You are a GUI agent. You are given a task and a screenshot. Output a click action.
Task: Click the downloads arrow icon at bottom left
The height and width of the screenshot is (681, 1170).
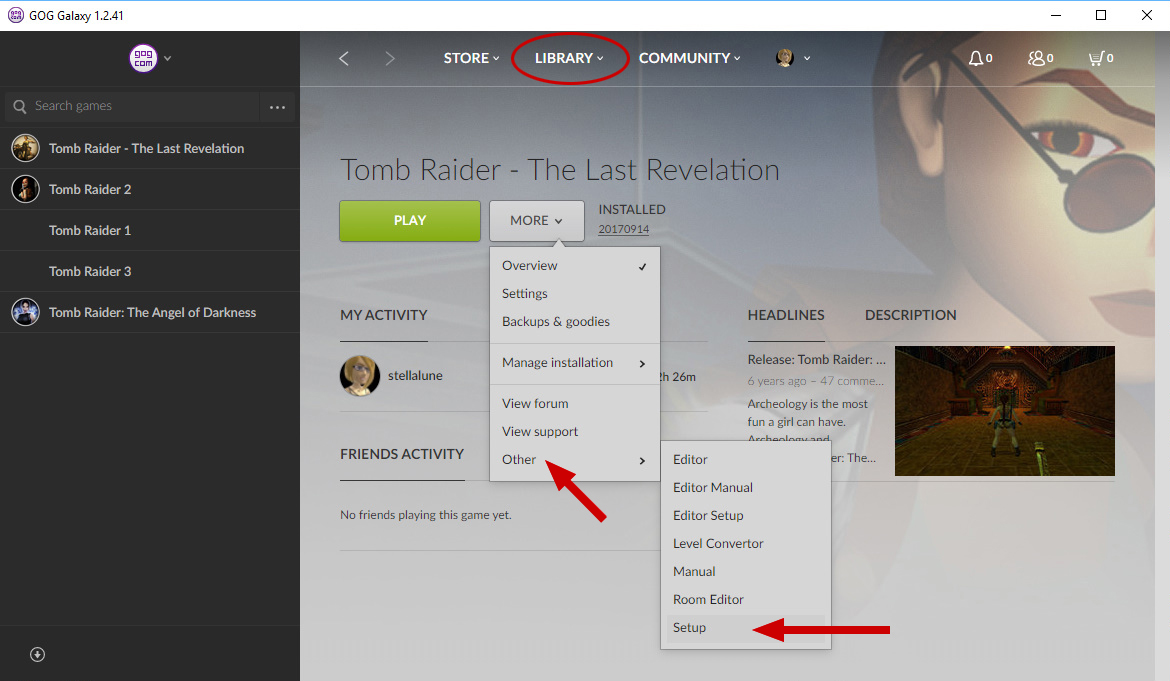pyautogui.click(x=37, y=654)
